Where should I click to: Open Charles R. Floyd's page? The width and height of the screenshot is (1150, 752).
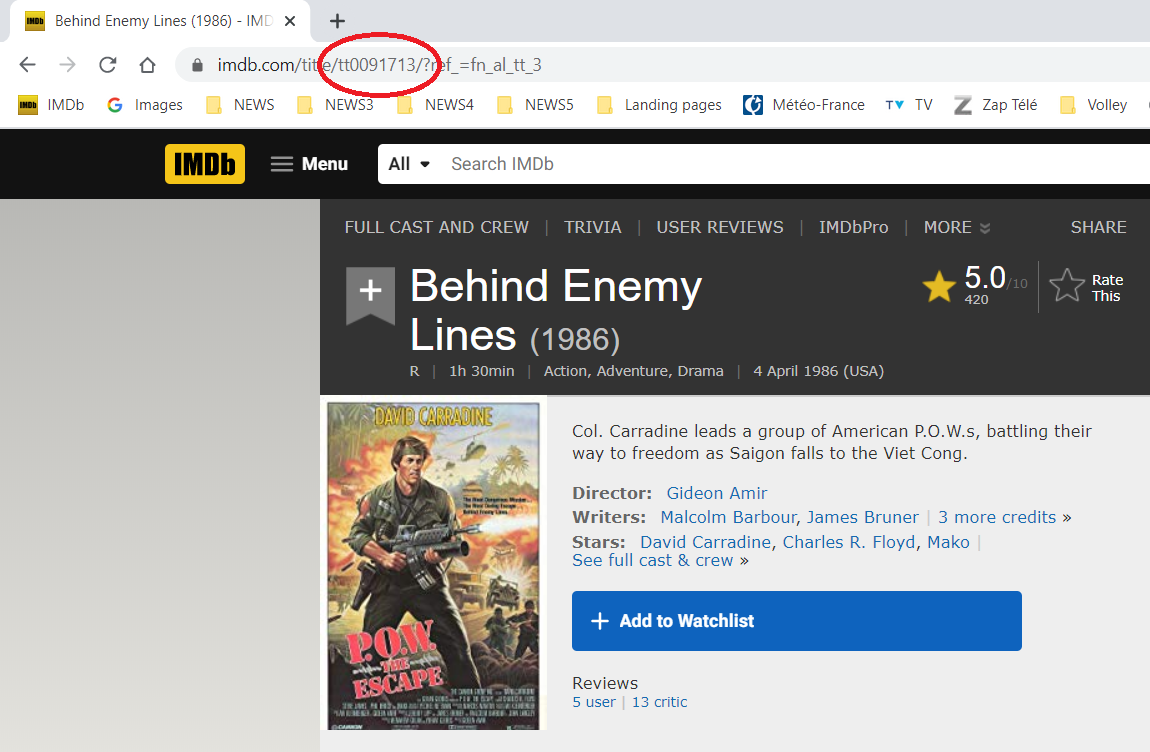click(849, 542)
